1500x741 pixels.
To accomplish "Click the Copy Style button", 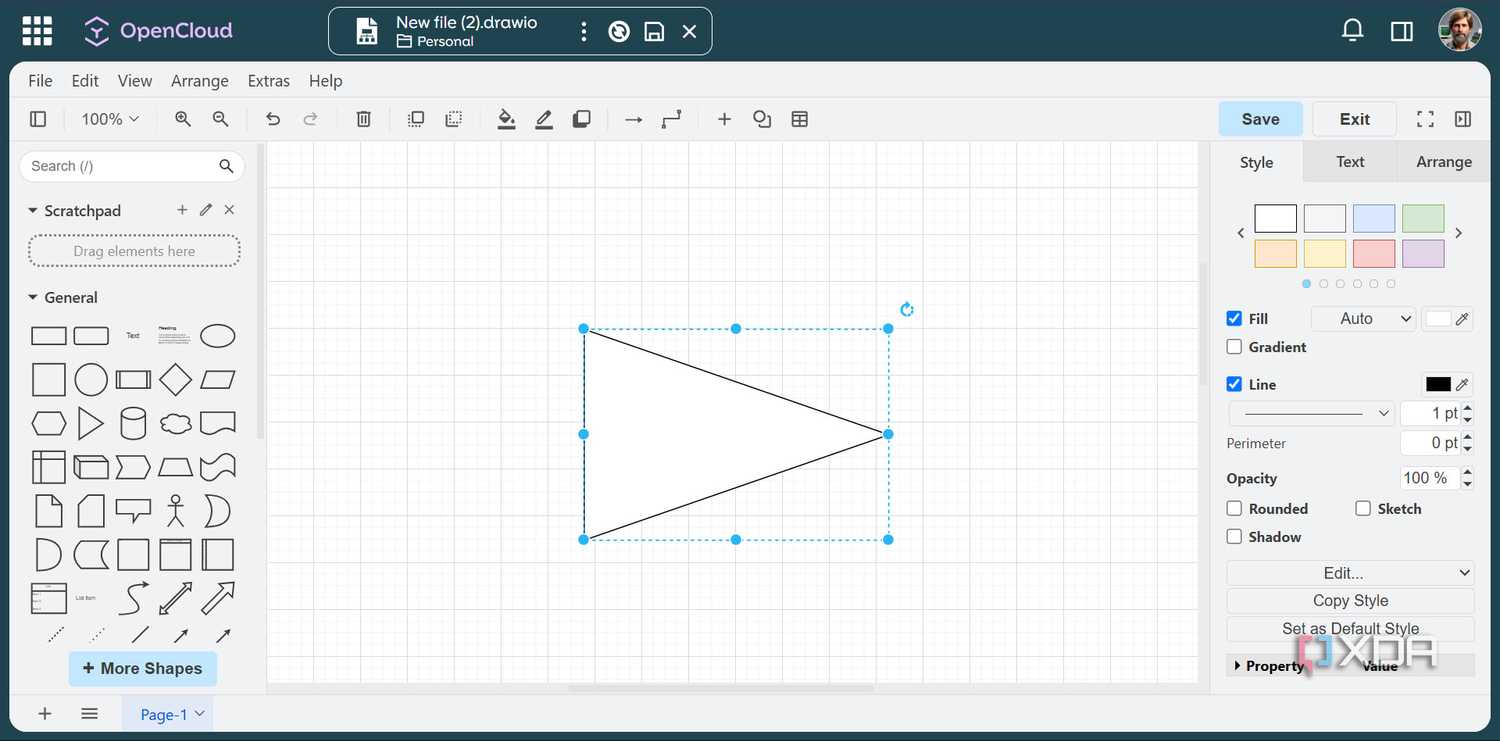I will 1350,601.
